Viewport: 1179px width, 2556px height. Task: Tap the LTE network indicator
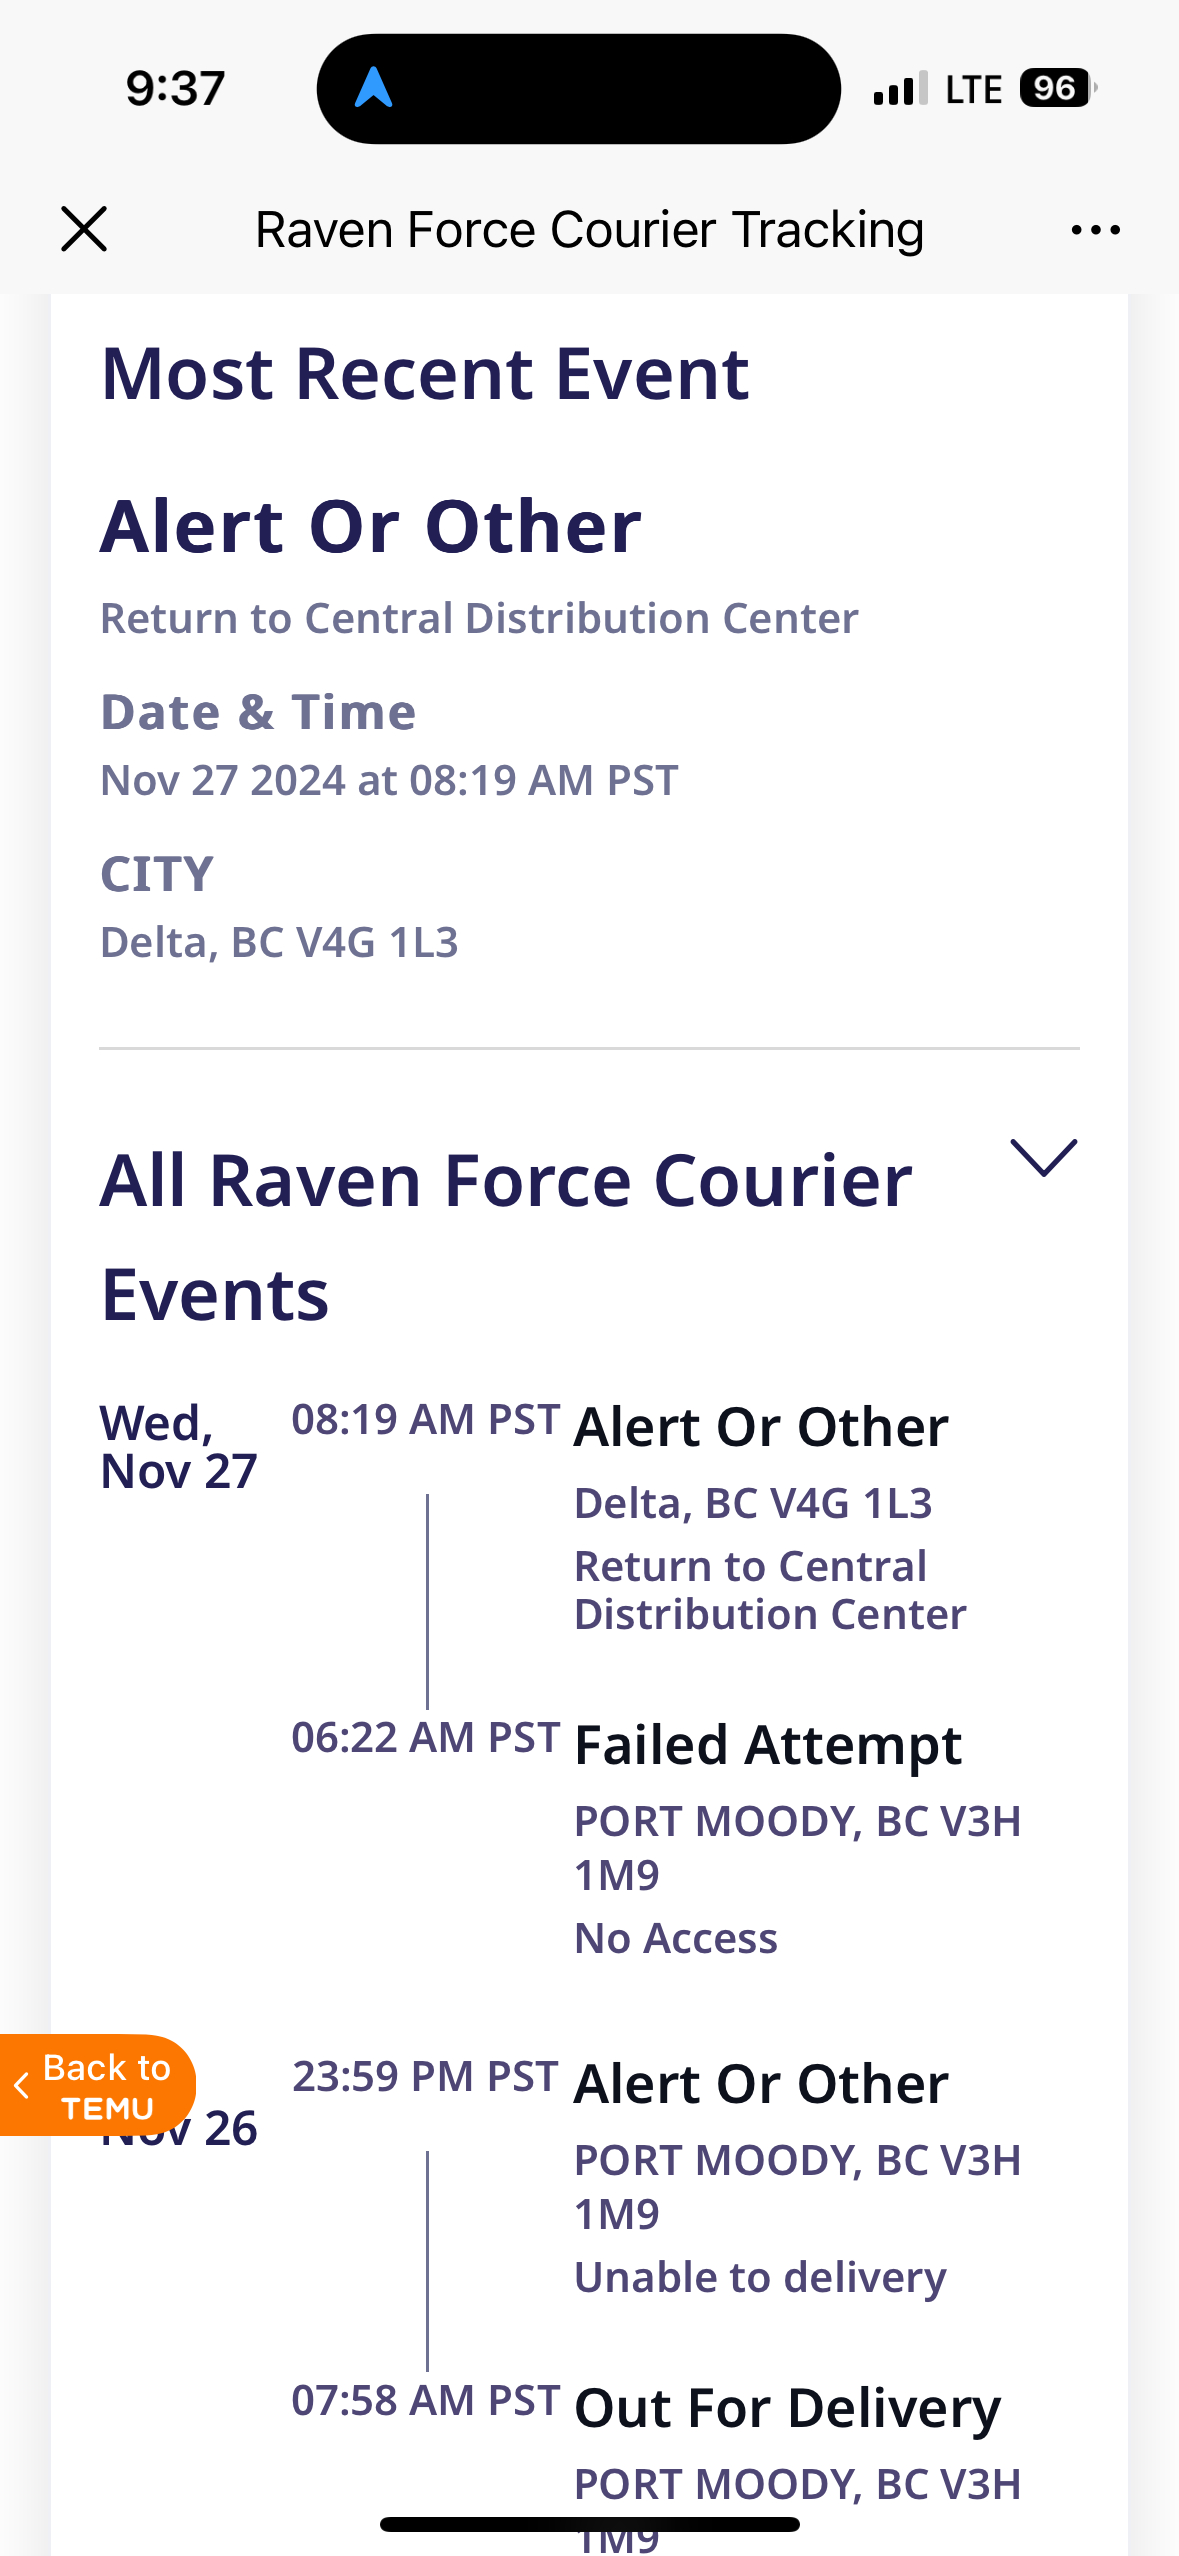click(x=973, y=90)
